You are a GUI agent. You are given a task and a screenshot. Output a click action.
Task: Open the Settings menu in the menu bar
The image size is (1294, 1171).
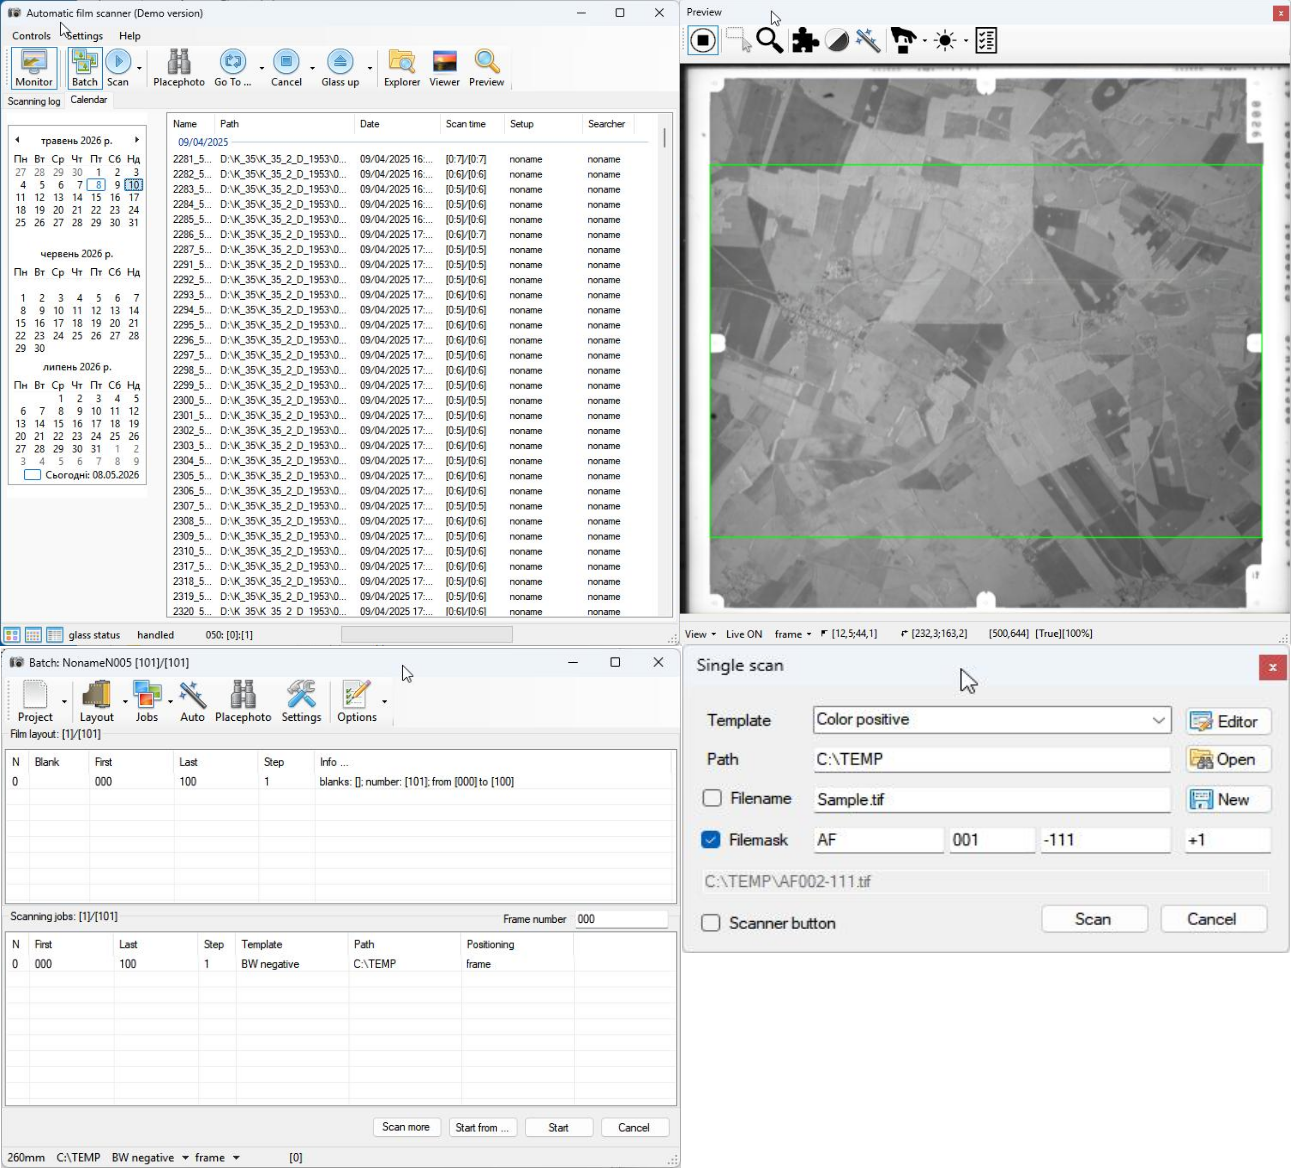tap(85, 36)
